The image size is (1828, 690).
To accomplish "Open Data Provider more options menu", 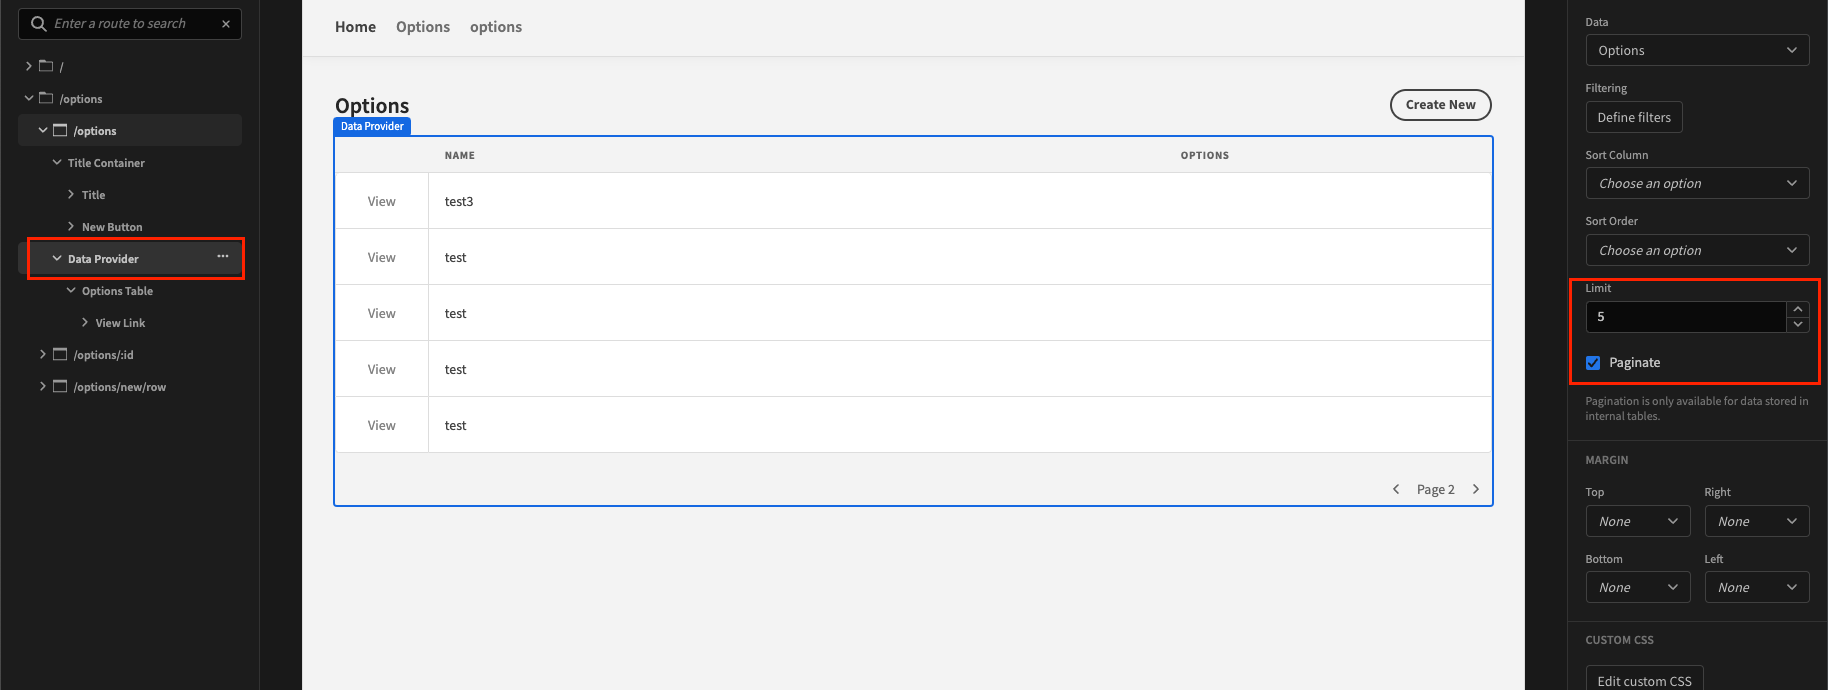I will point(222,257).
